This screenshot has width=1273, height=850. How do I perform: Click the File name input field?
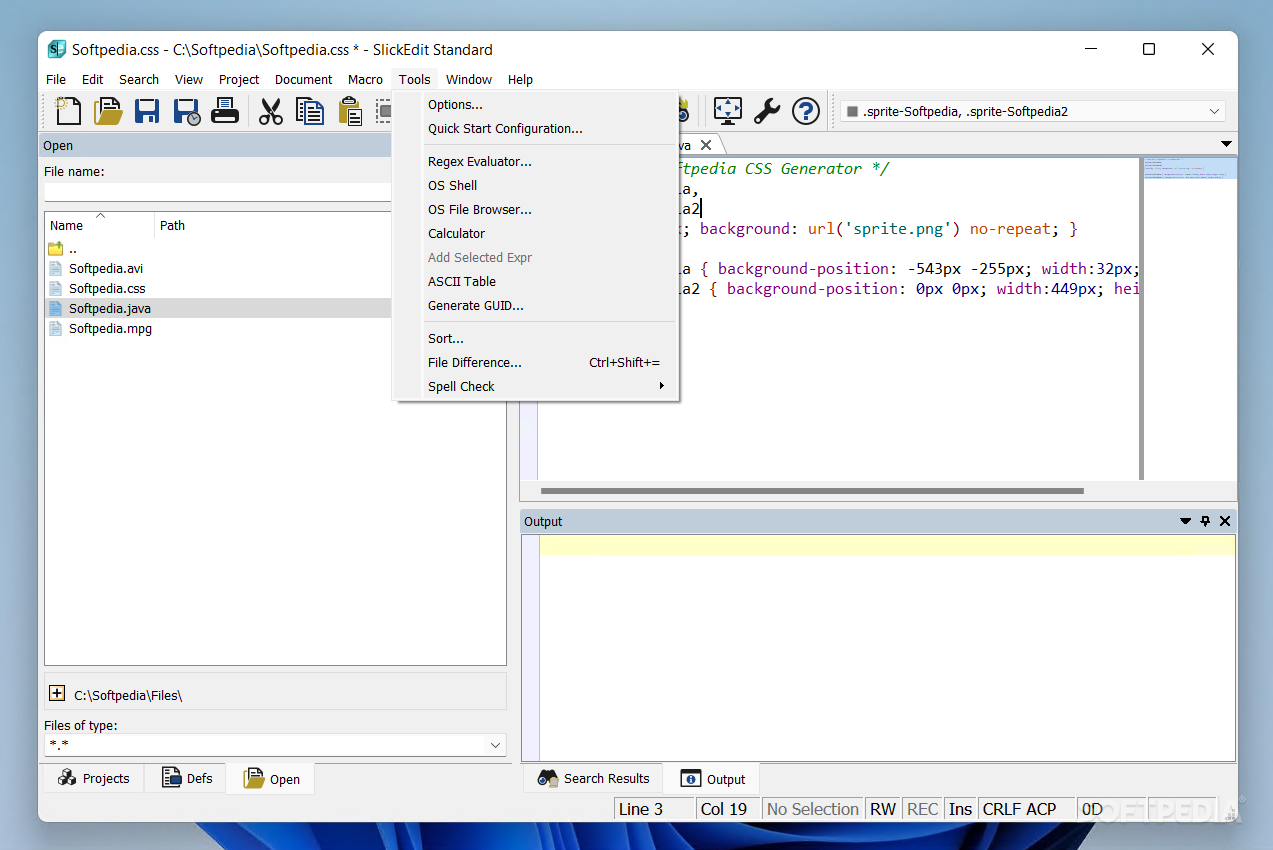pyautogui.click(x=218, y=192)
